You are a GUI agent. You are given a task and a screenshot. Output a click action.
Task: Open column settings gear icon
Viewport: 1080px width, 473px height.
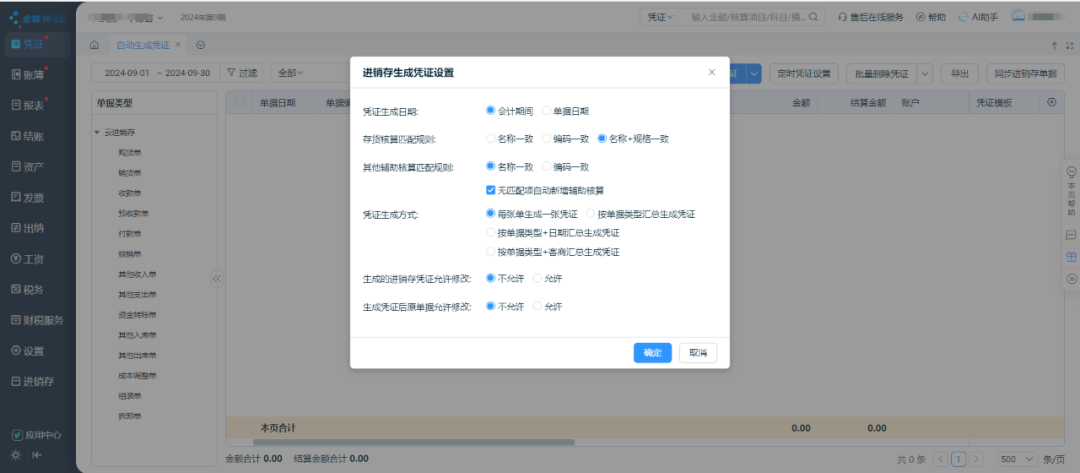[x=1051, y=102]
